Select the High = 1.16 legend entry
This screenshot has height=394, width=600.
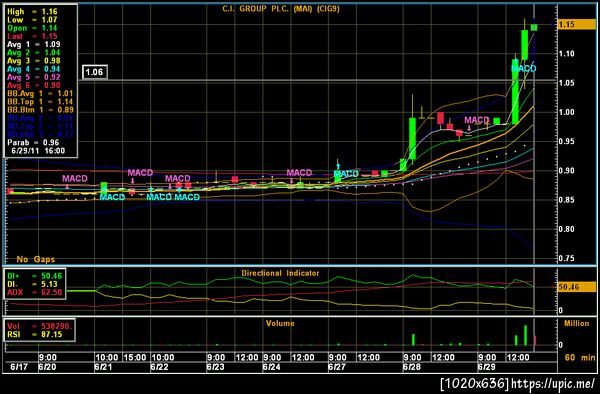(32, 11)
